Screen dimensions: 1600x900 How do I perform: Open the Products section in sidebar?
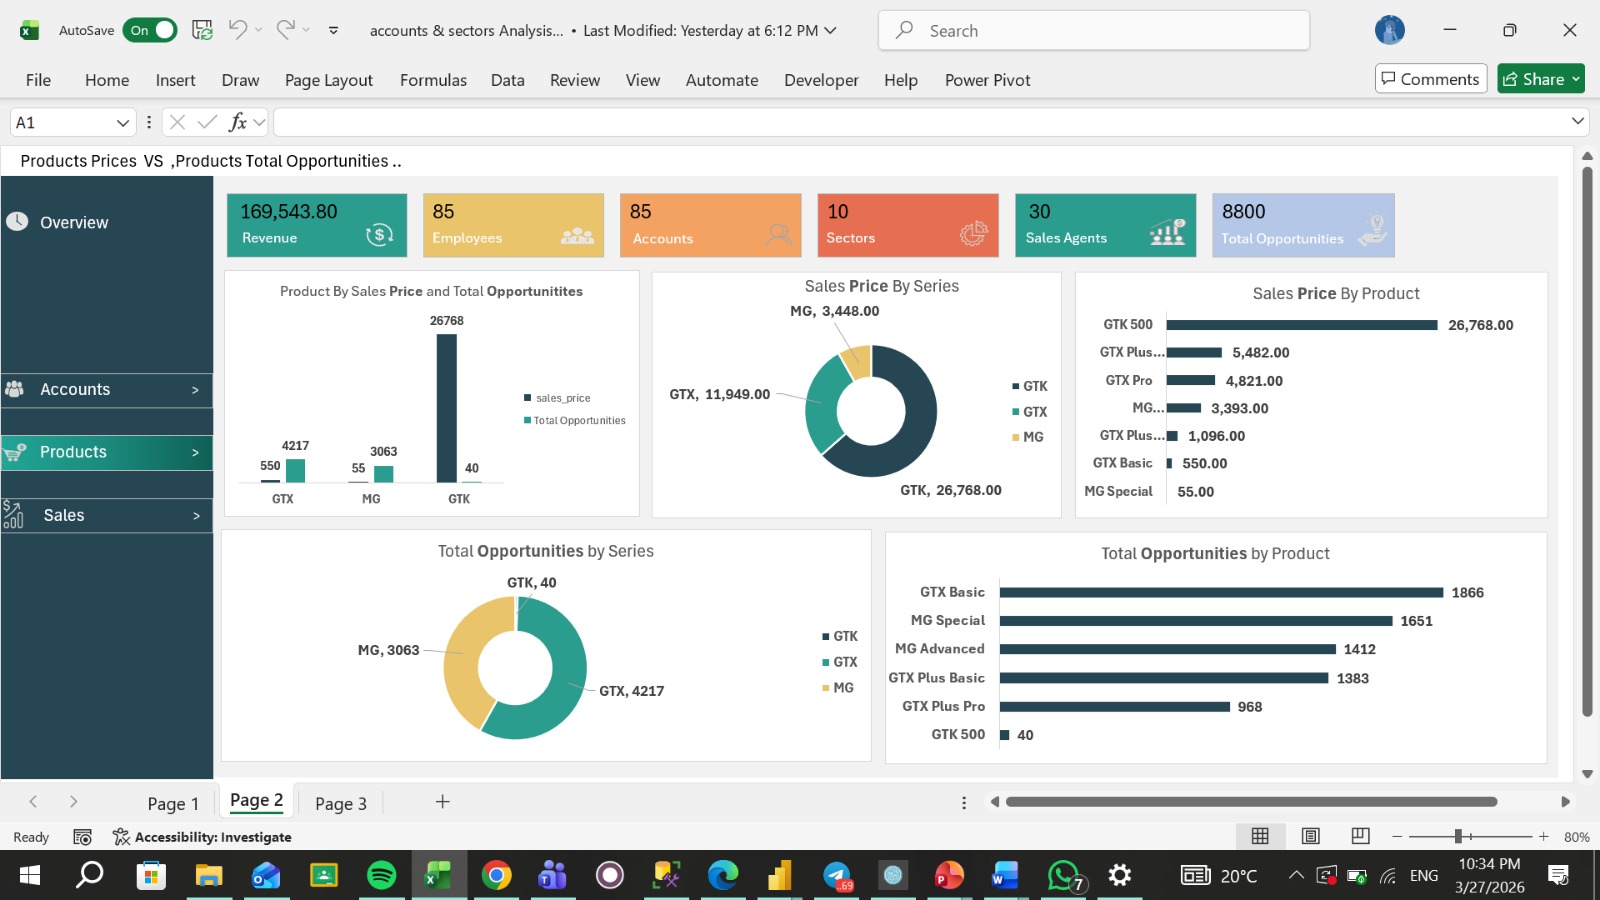pos(107,452)
